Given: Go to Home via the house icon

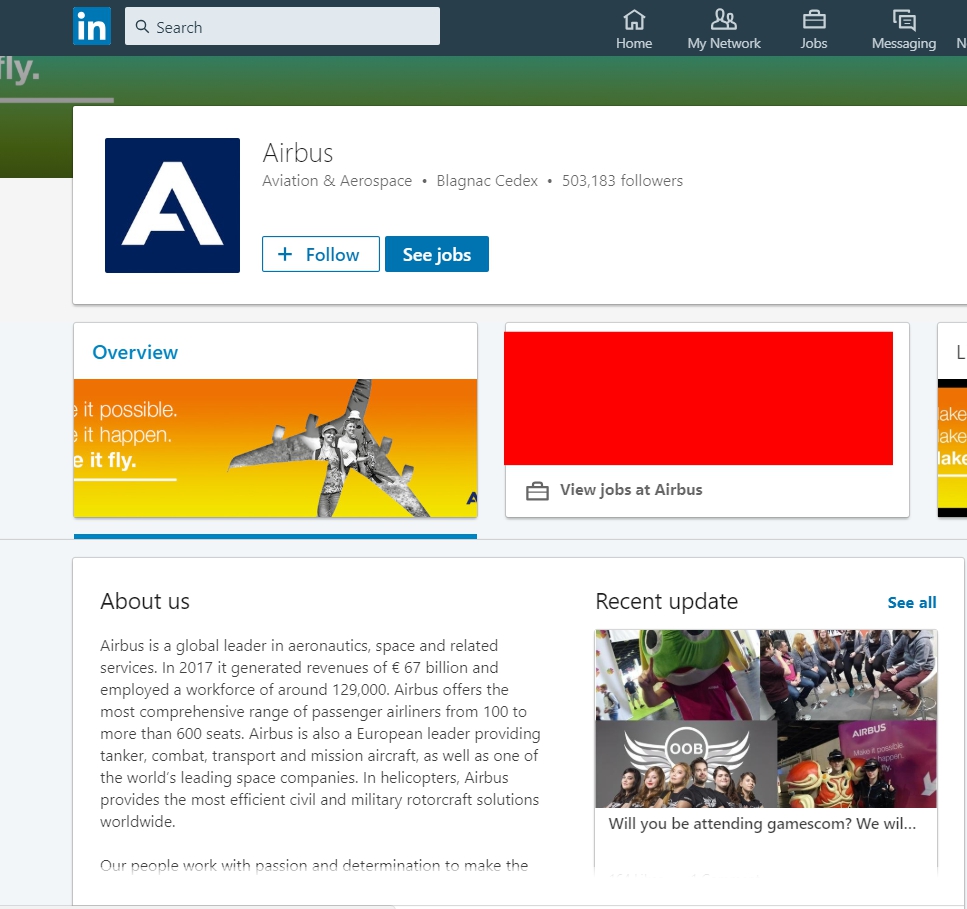Looking at the screenshot, I should tap(634, 20).
